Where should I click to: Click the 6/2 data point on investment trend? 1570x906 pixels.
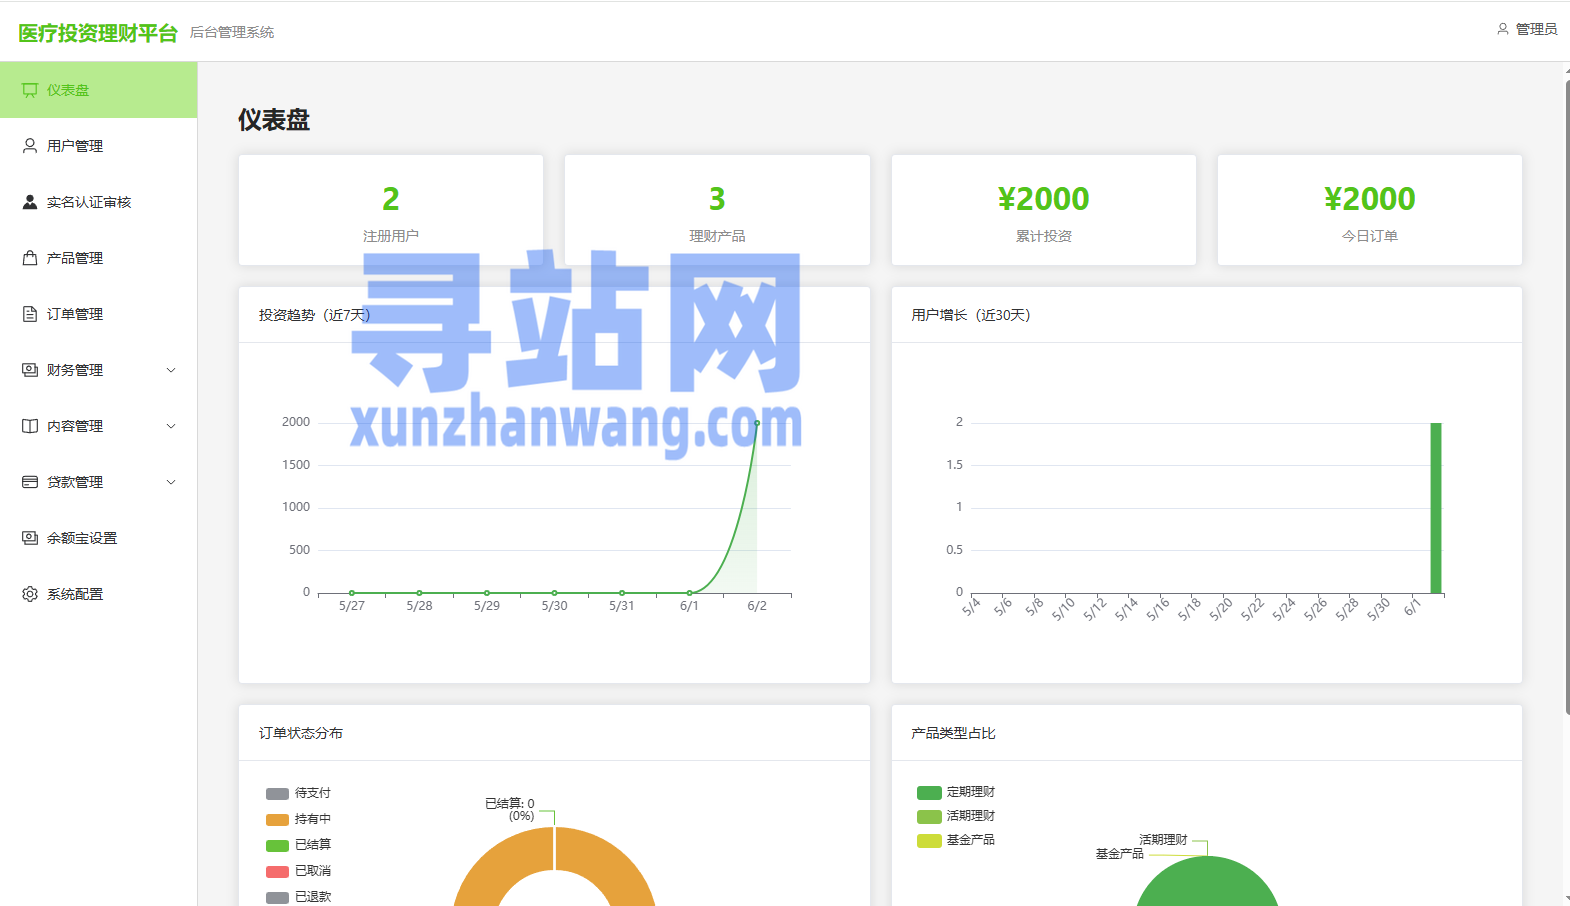coord(757,423)
